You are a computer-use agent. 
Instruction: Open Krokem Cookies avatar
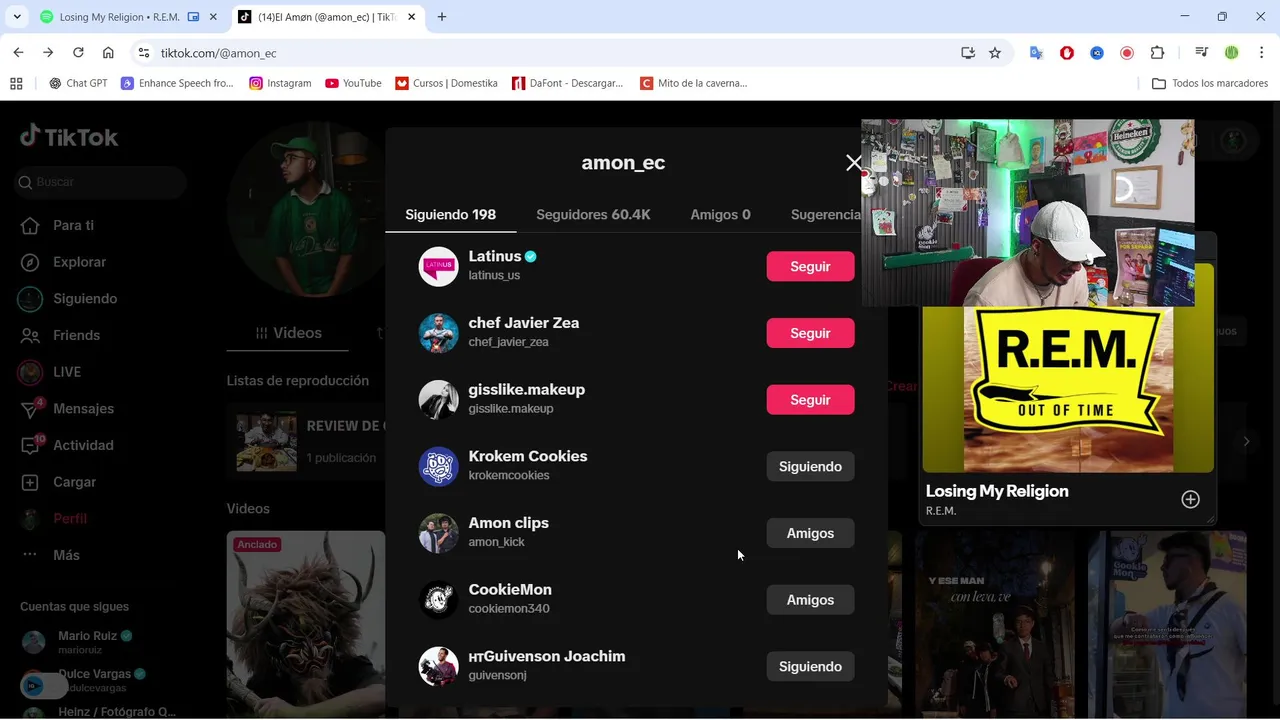click(438, 466)
